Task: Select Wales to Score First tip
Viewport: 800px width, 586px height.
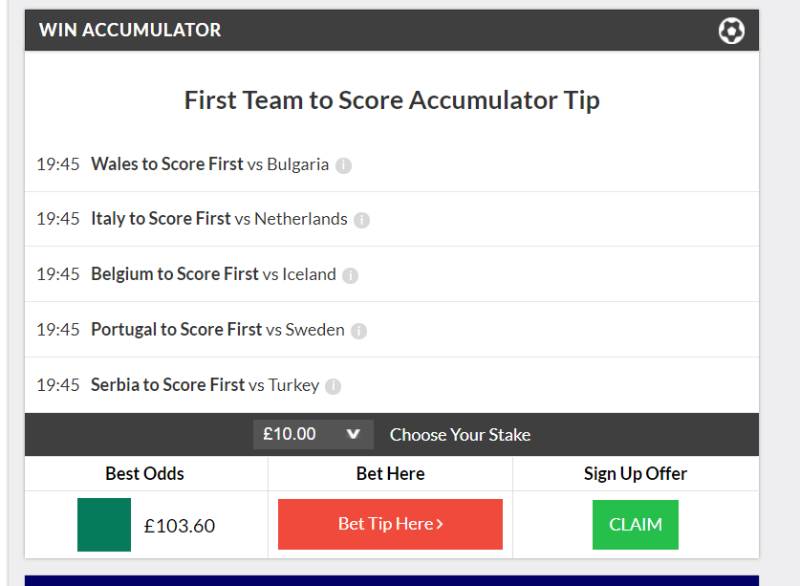Action: (167, 164)
